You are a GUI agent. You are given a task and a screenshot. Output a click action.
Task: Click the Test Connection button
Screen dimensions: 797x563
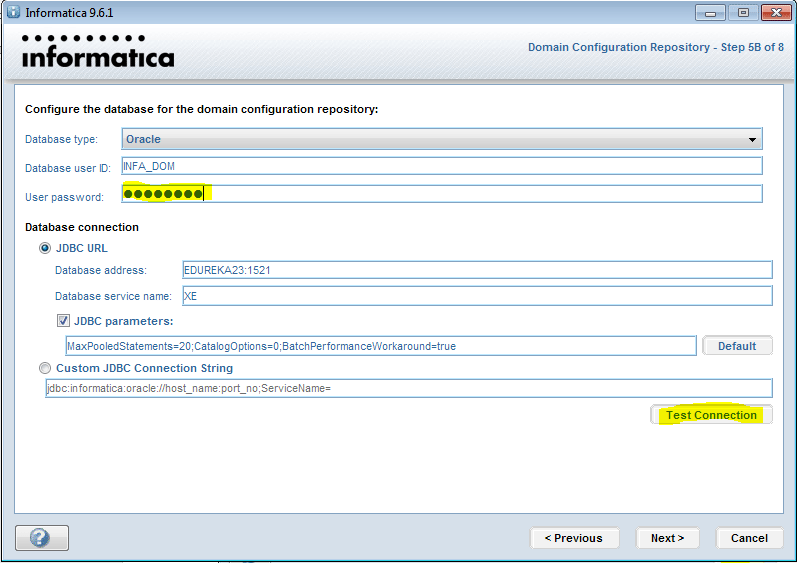tap(711, 415)
